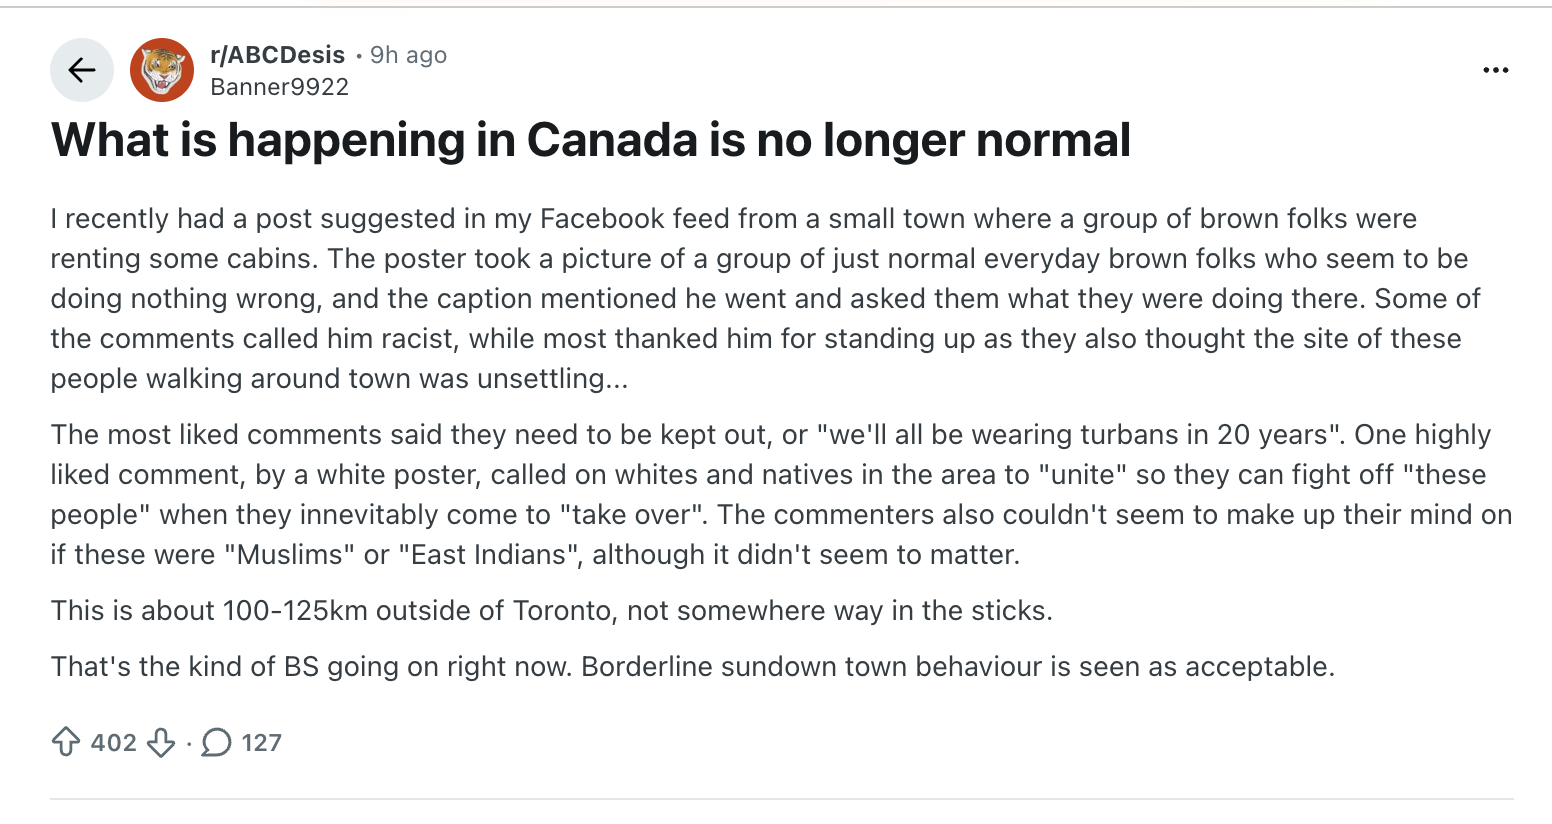Downvote the post
The image size is (1552, 824).
coord(161,742)
